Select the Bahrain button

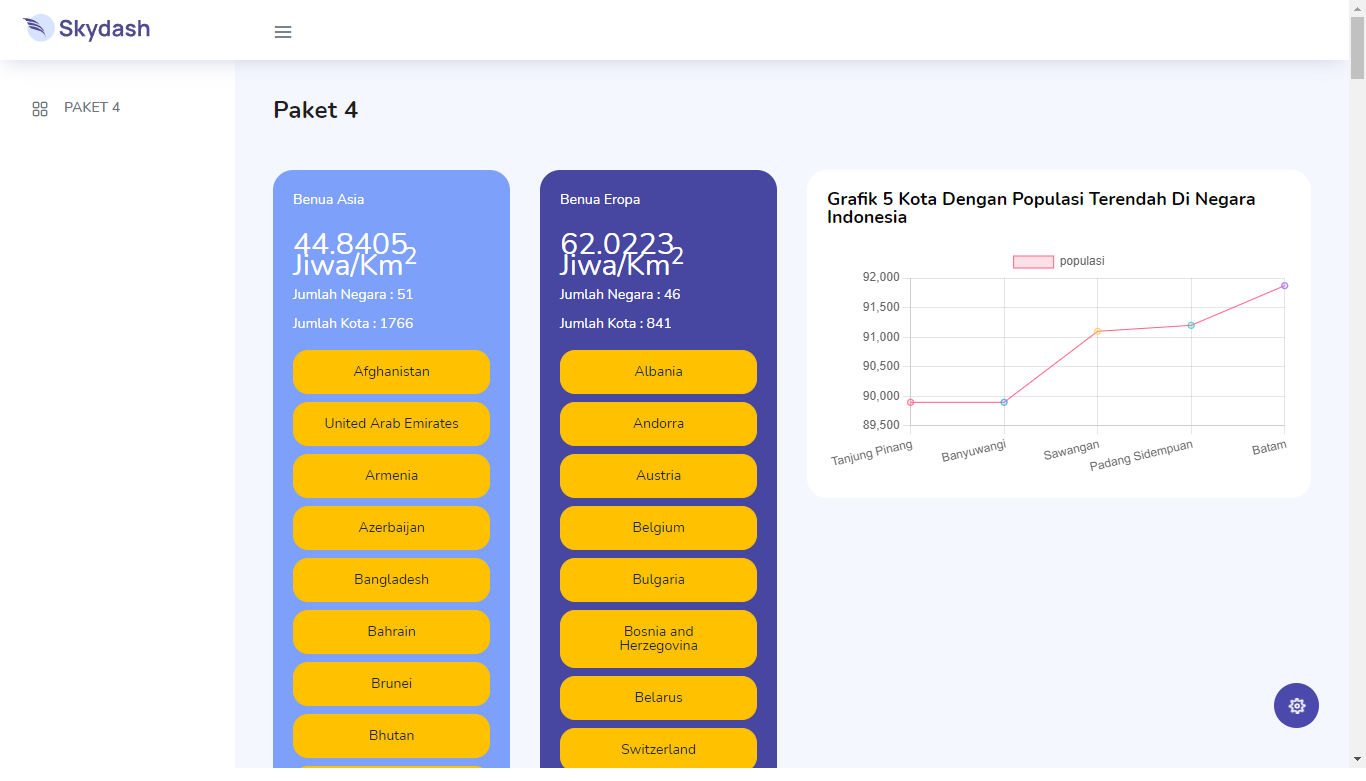[x=391, y=632]
